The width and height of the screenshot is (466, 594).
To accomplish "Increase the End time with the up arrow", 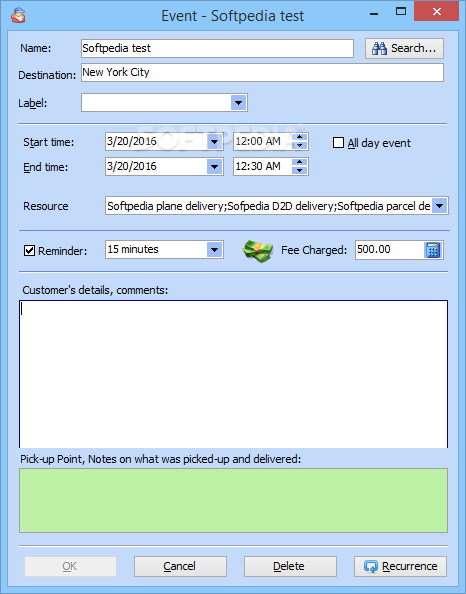I will point(300,163).
